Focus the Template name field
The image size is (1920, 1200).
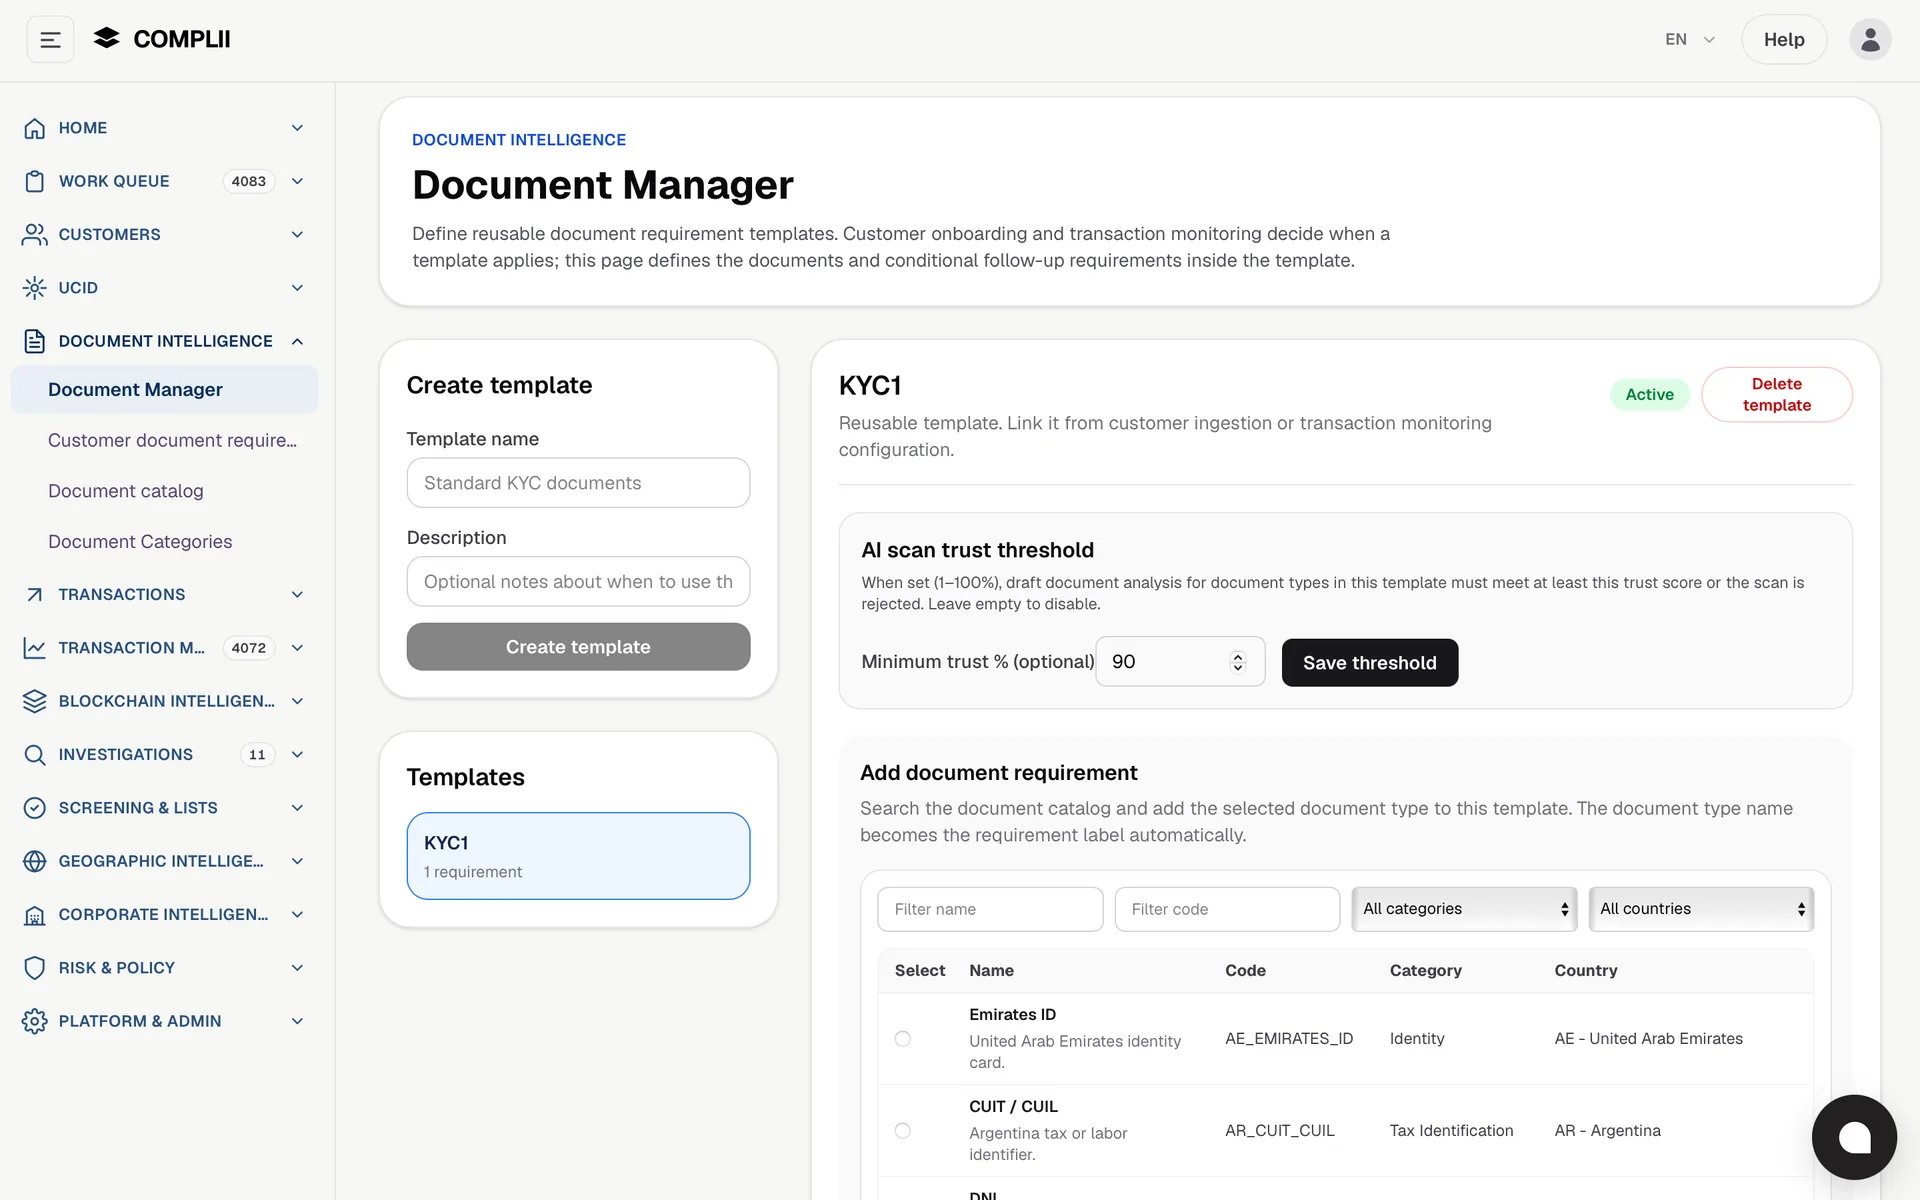[578, 483]
